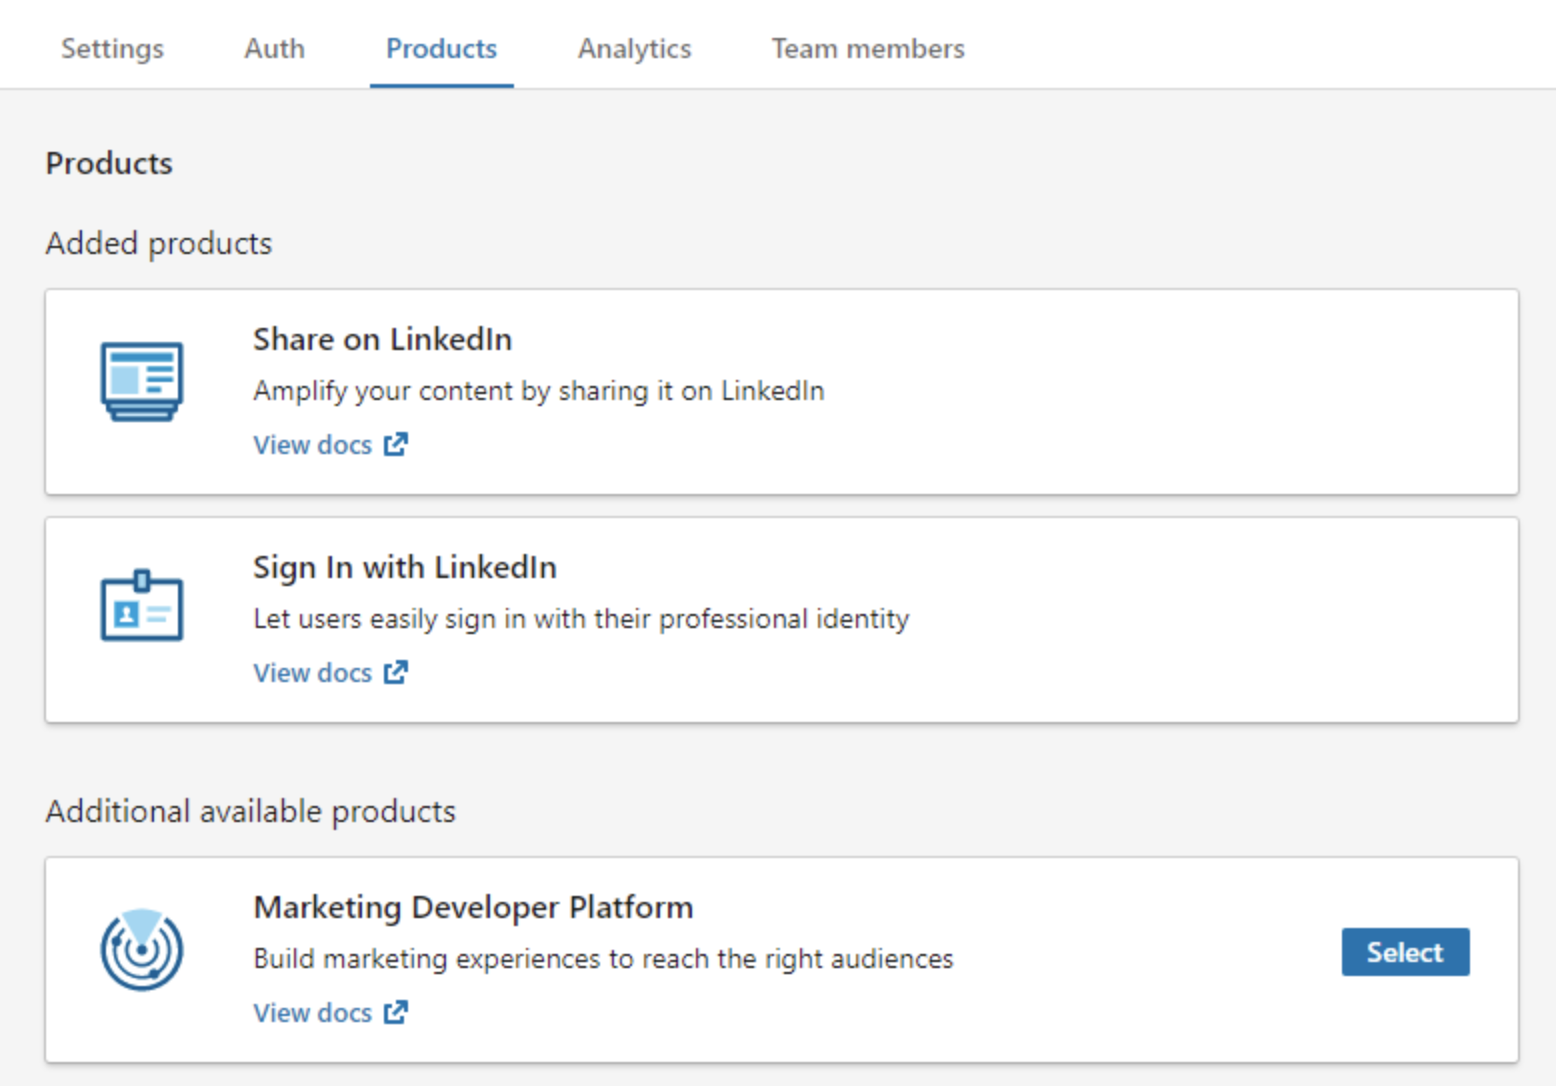The image size is (1556, 1086).
Task: Click text 'Let users easily sign in with their professional identity'
Action: tap(581, 619)
